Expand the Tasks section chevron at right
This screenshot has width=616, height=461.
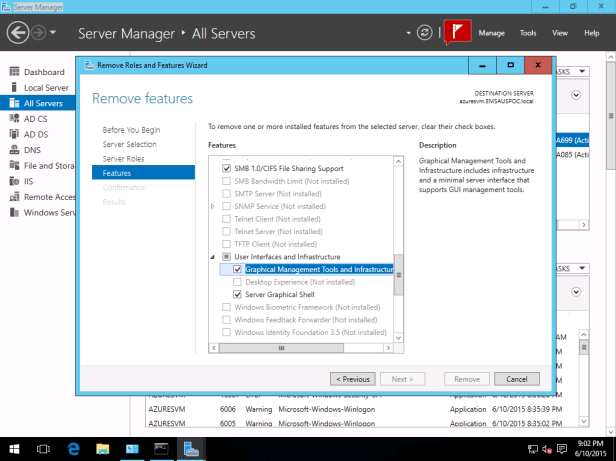pos(579,97)
